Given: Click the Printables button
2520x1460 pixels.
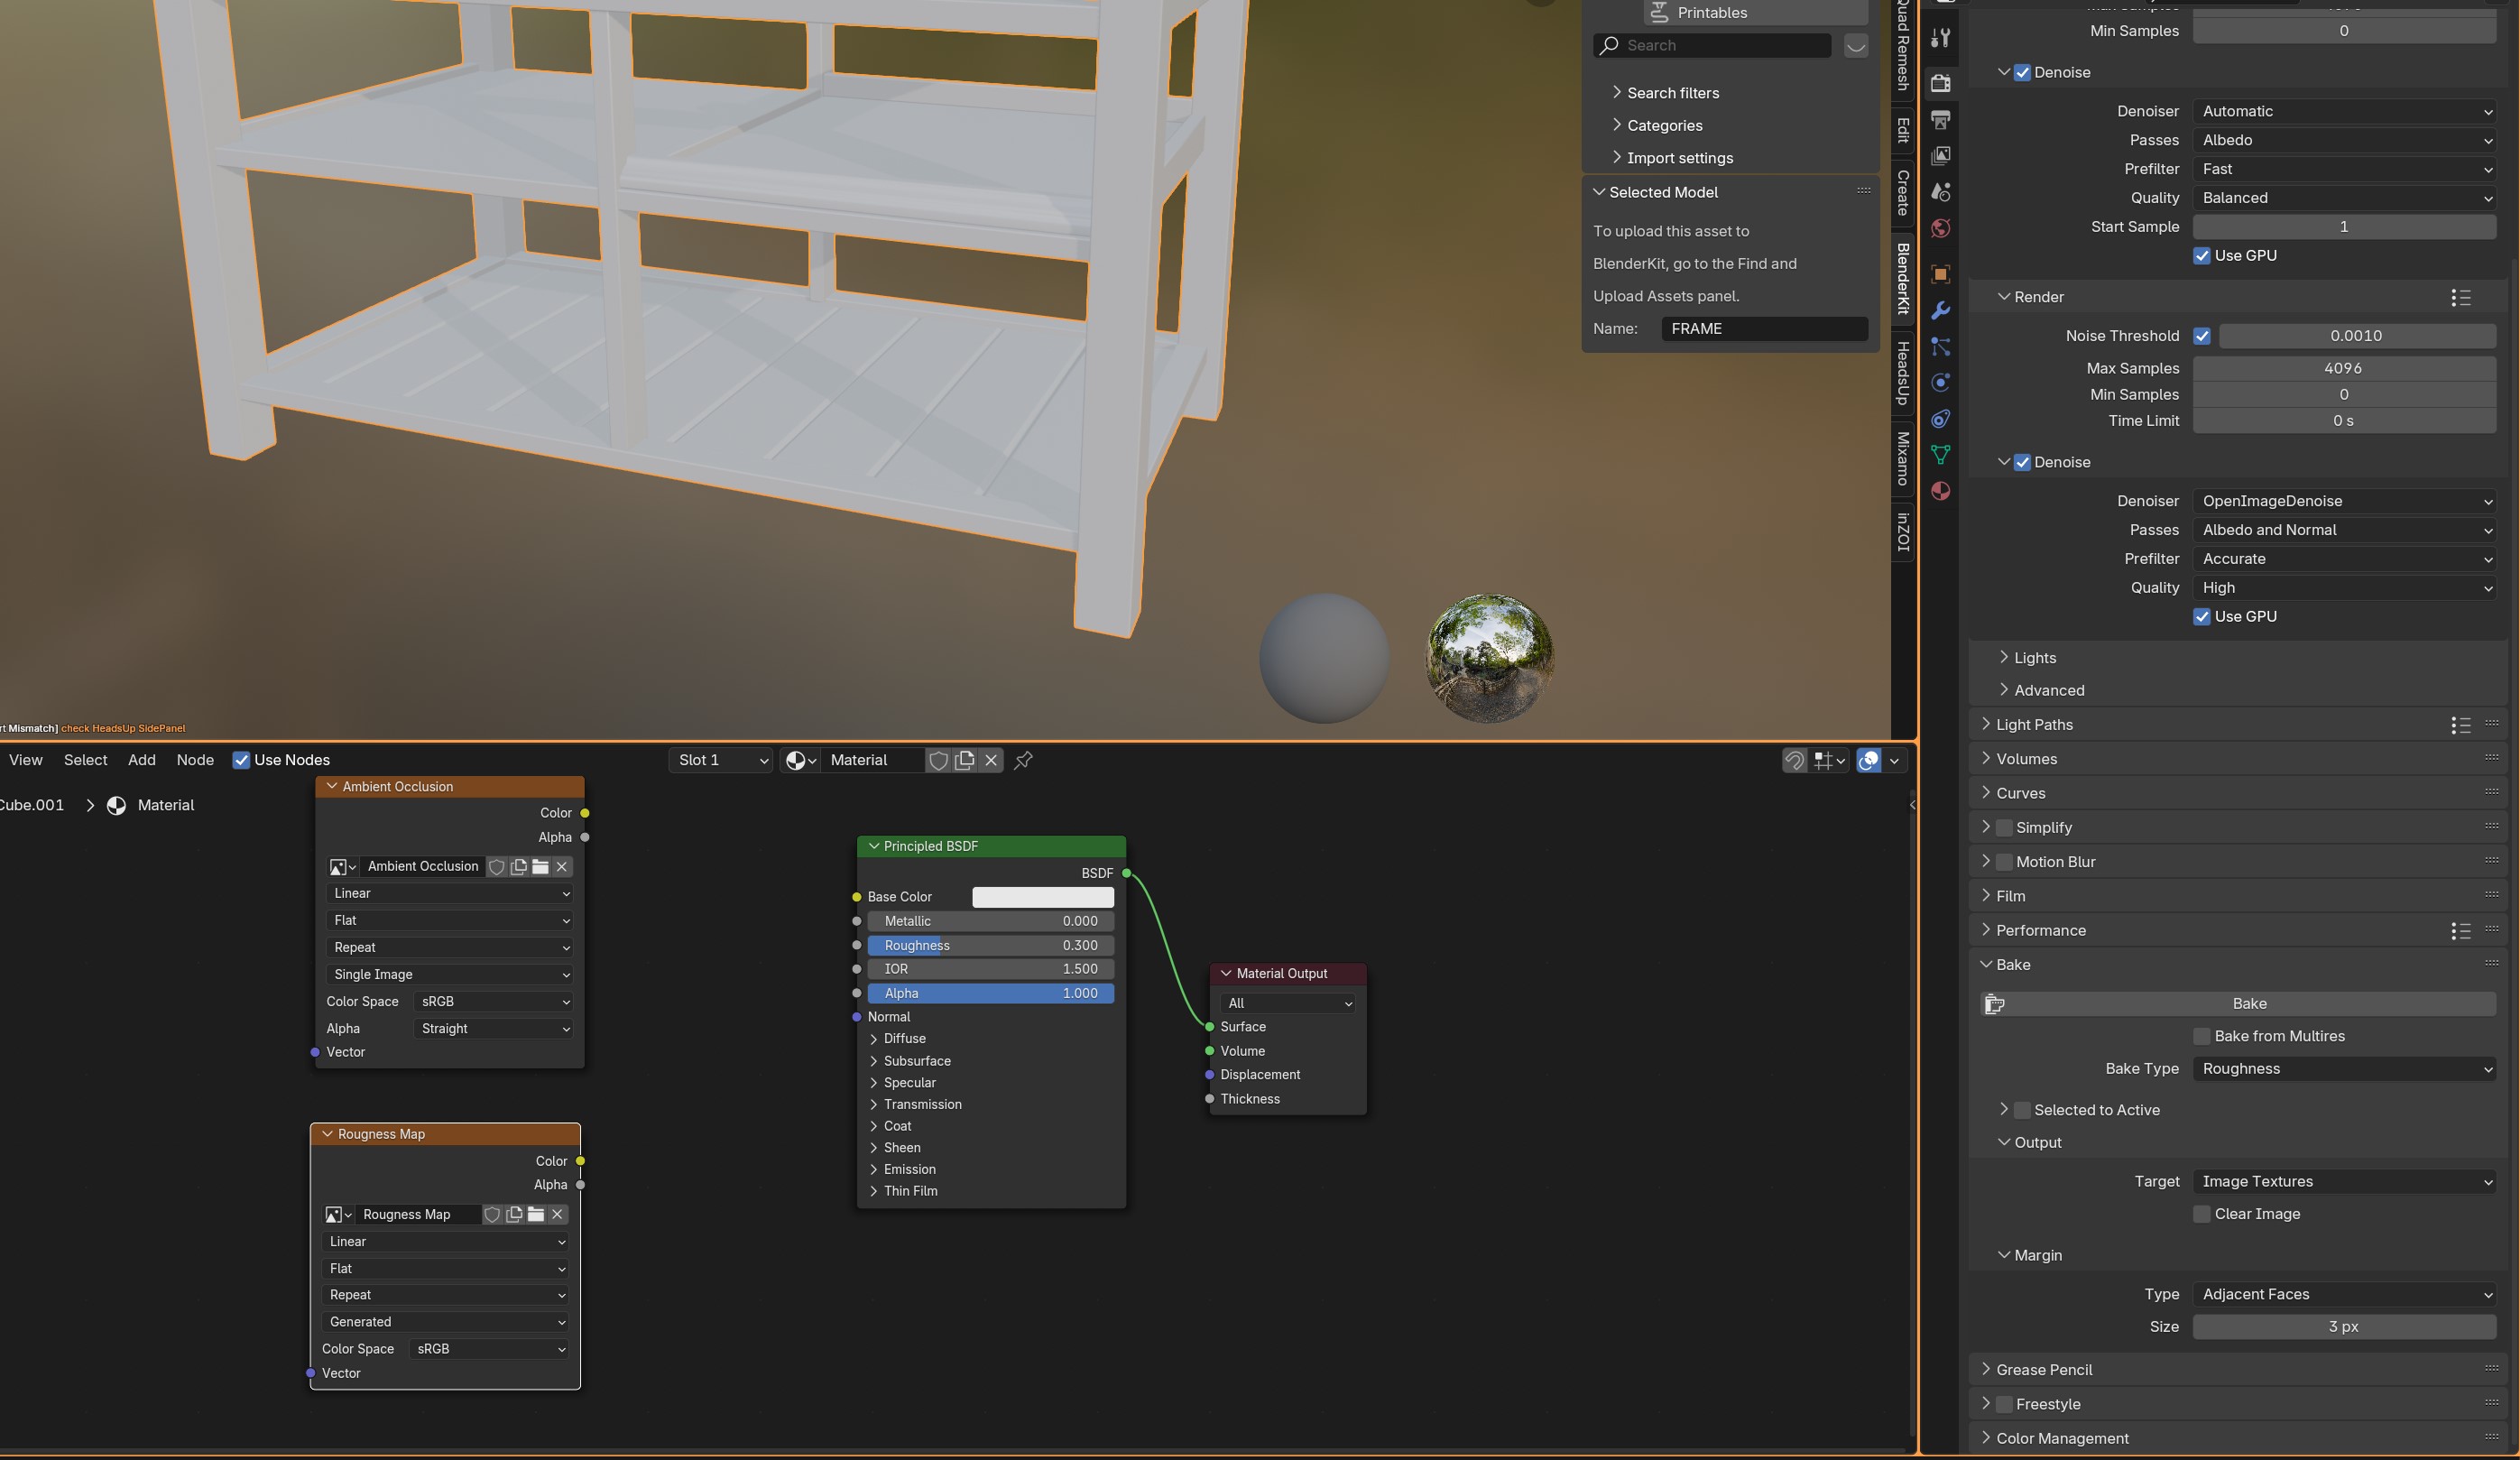Looking at the screenshot, I should click(1755, 12).
